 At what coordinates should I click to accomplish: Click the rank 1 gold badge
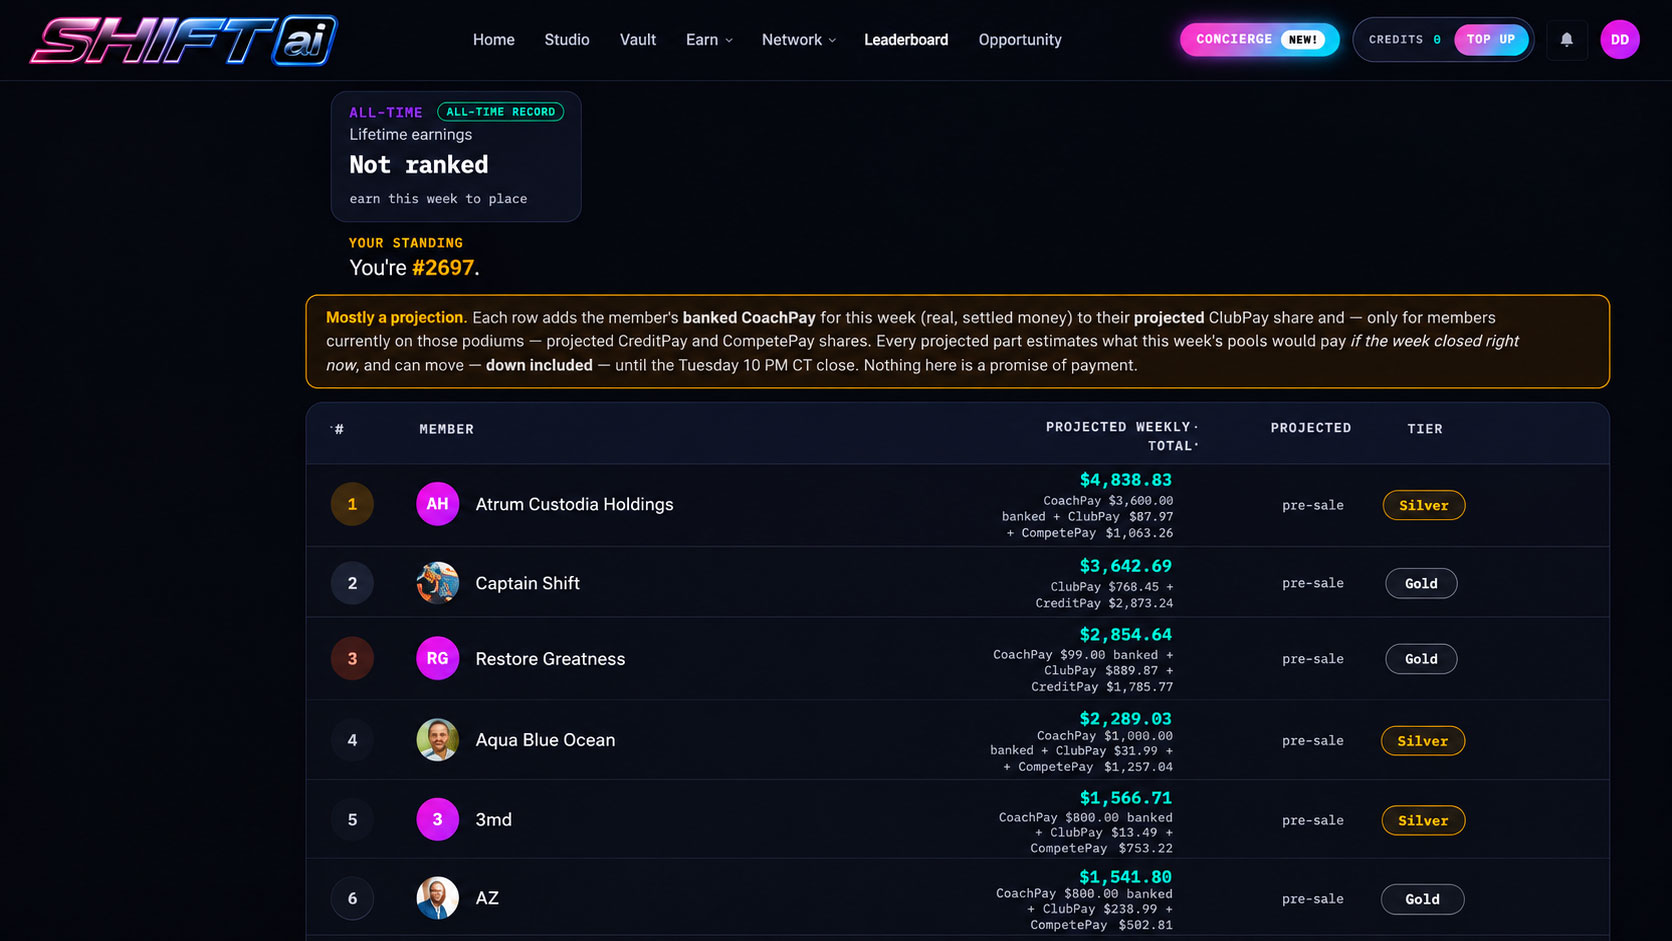point(352,504)
